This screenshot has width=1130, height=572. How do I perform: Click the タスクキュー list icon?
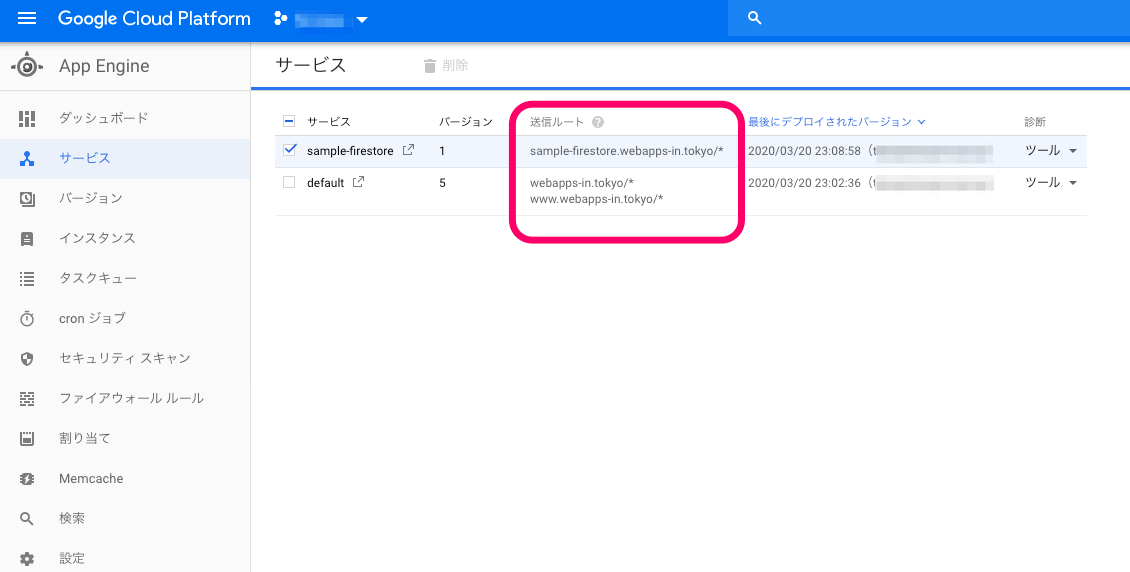click(x=27, y=279)
